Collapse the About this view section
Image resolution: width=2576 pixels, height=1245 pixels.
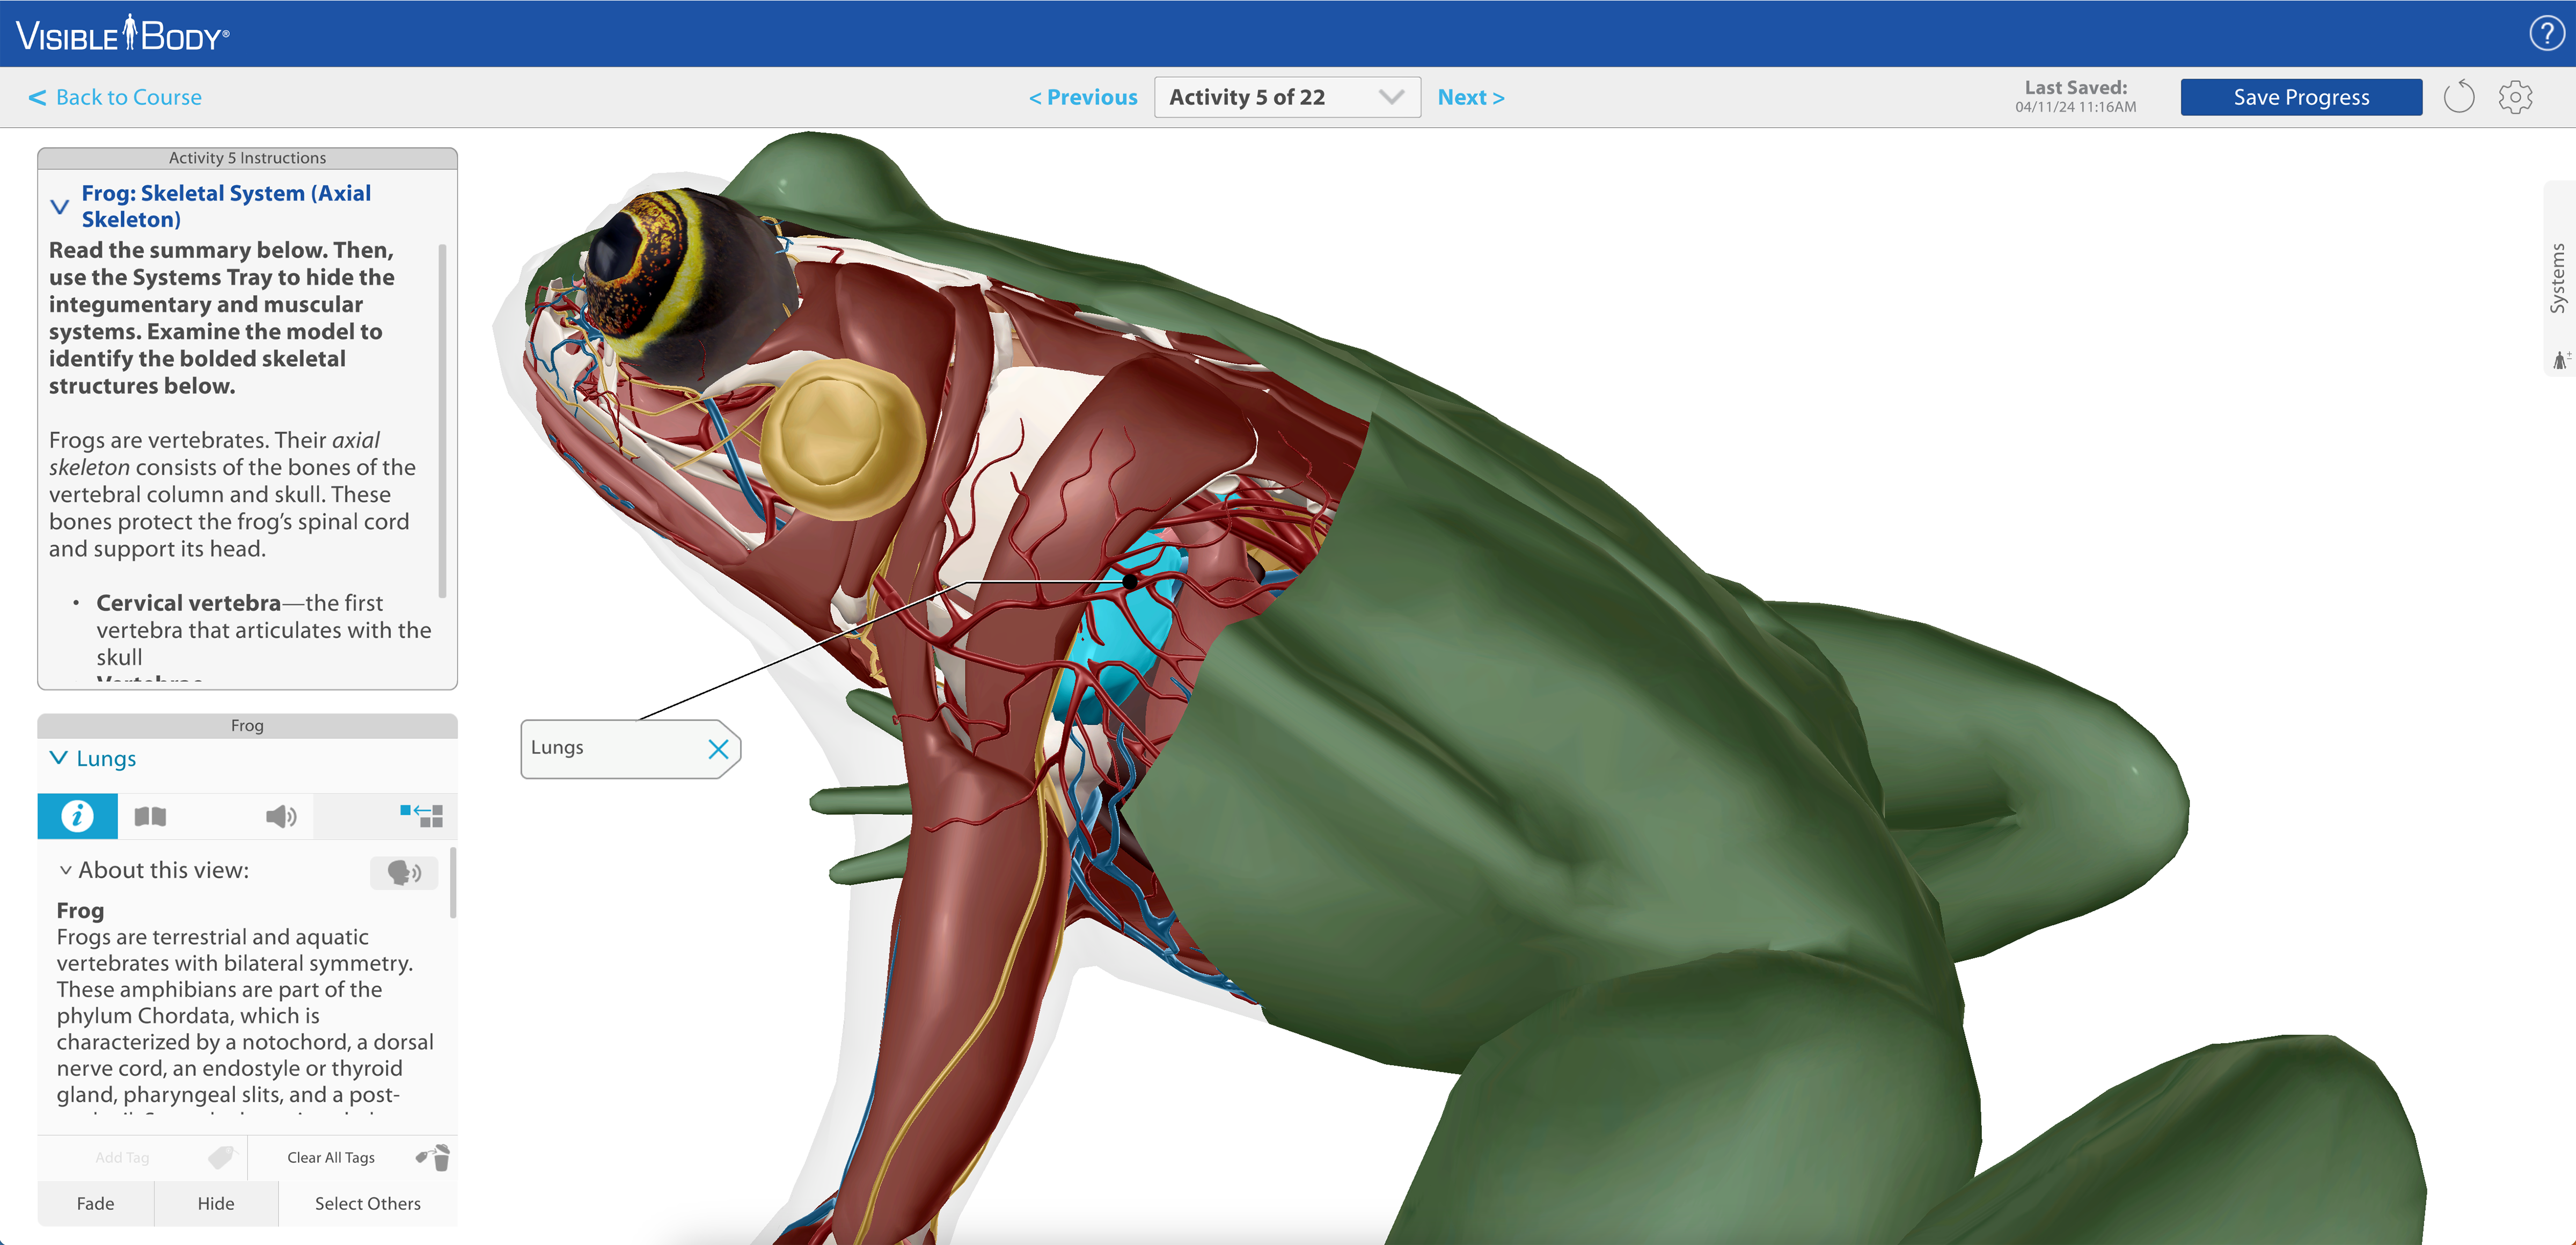(x=66, y=870)
